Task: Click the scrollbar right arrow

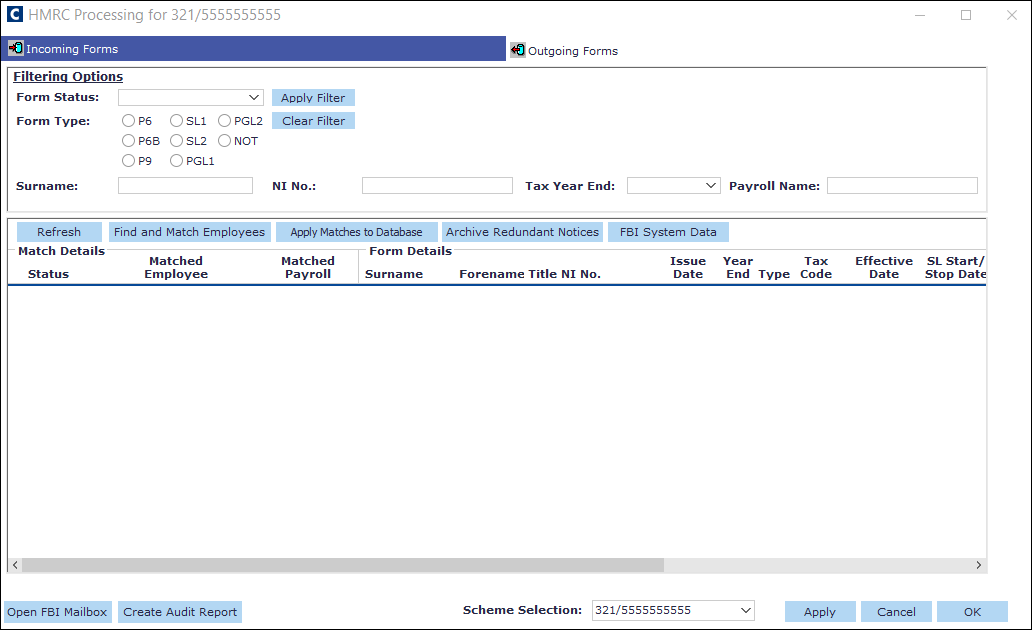Action: pos(979,565)
